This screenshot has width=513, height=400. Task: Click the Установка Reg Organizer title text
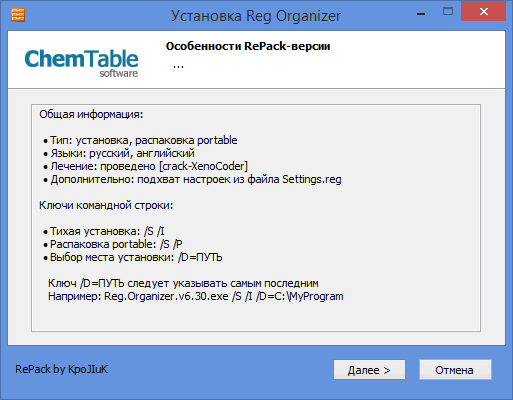[256, 16]
